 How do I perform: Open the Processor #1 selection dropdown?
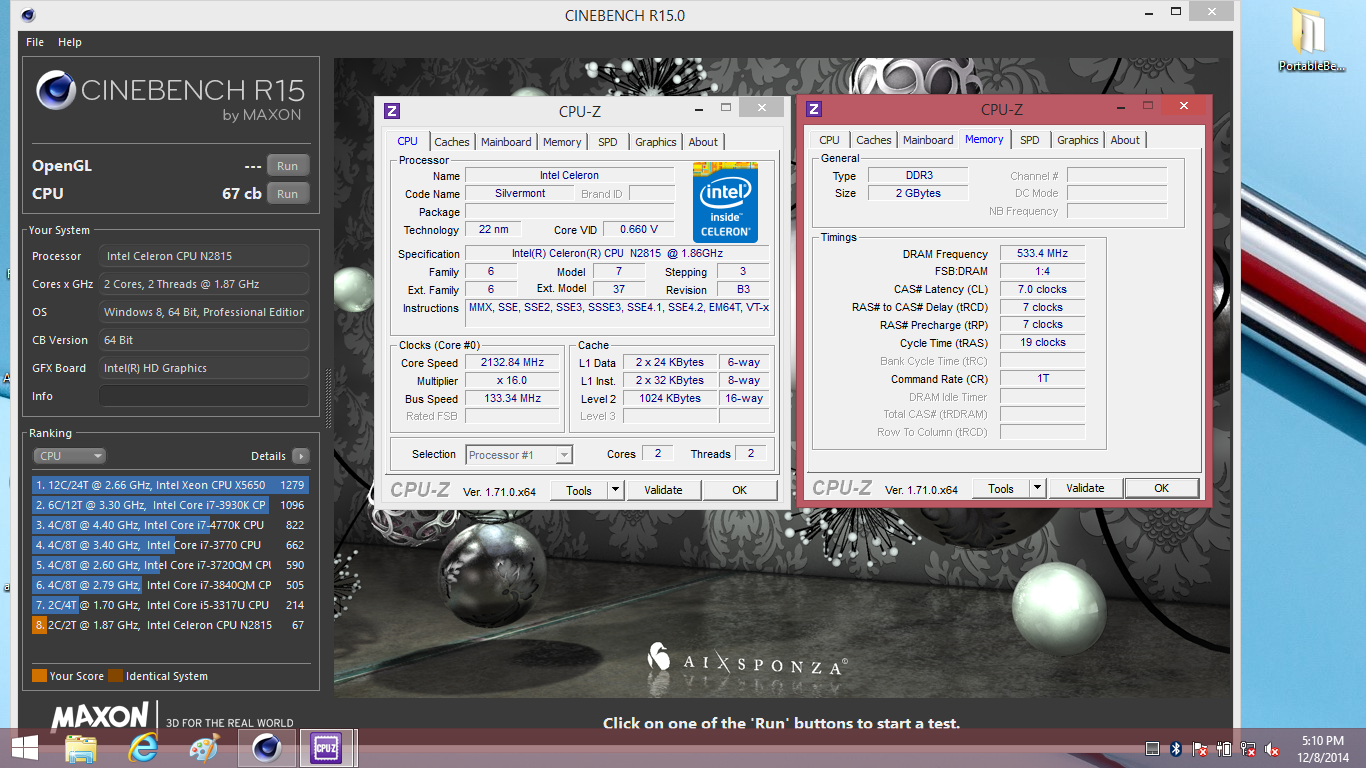[520, 455]
